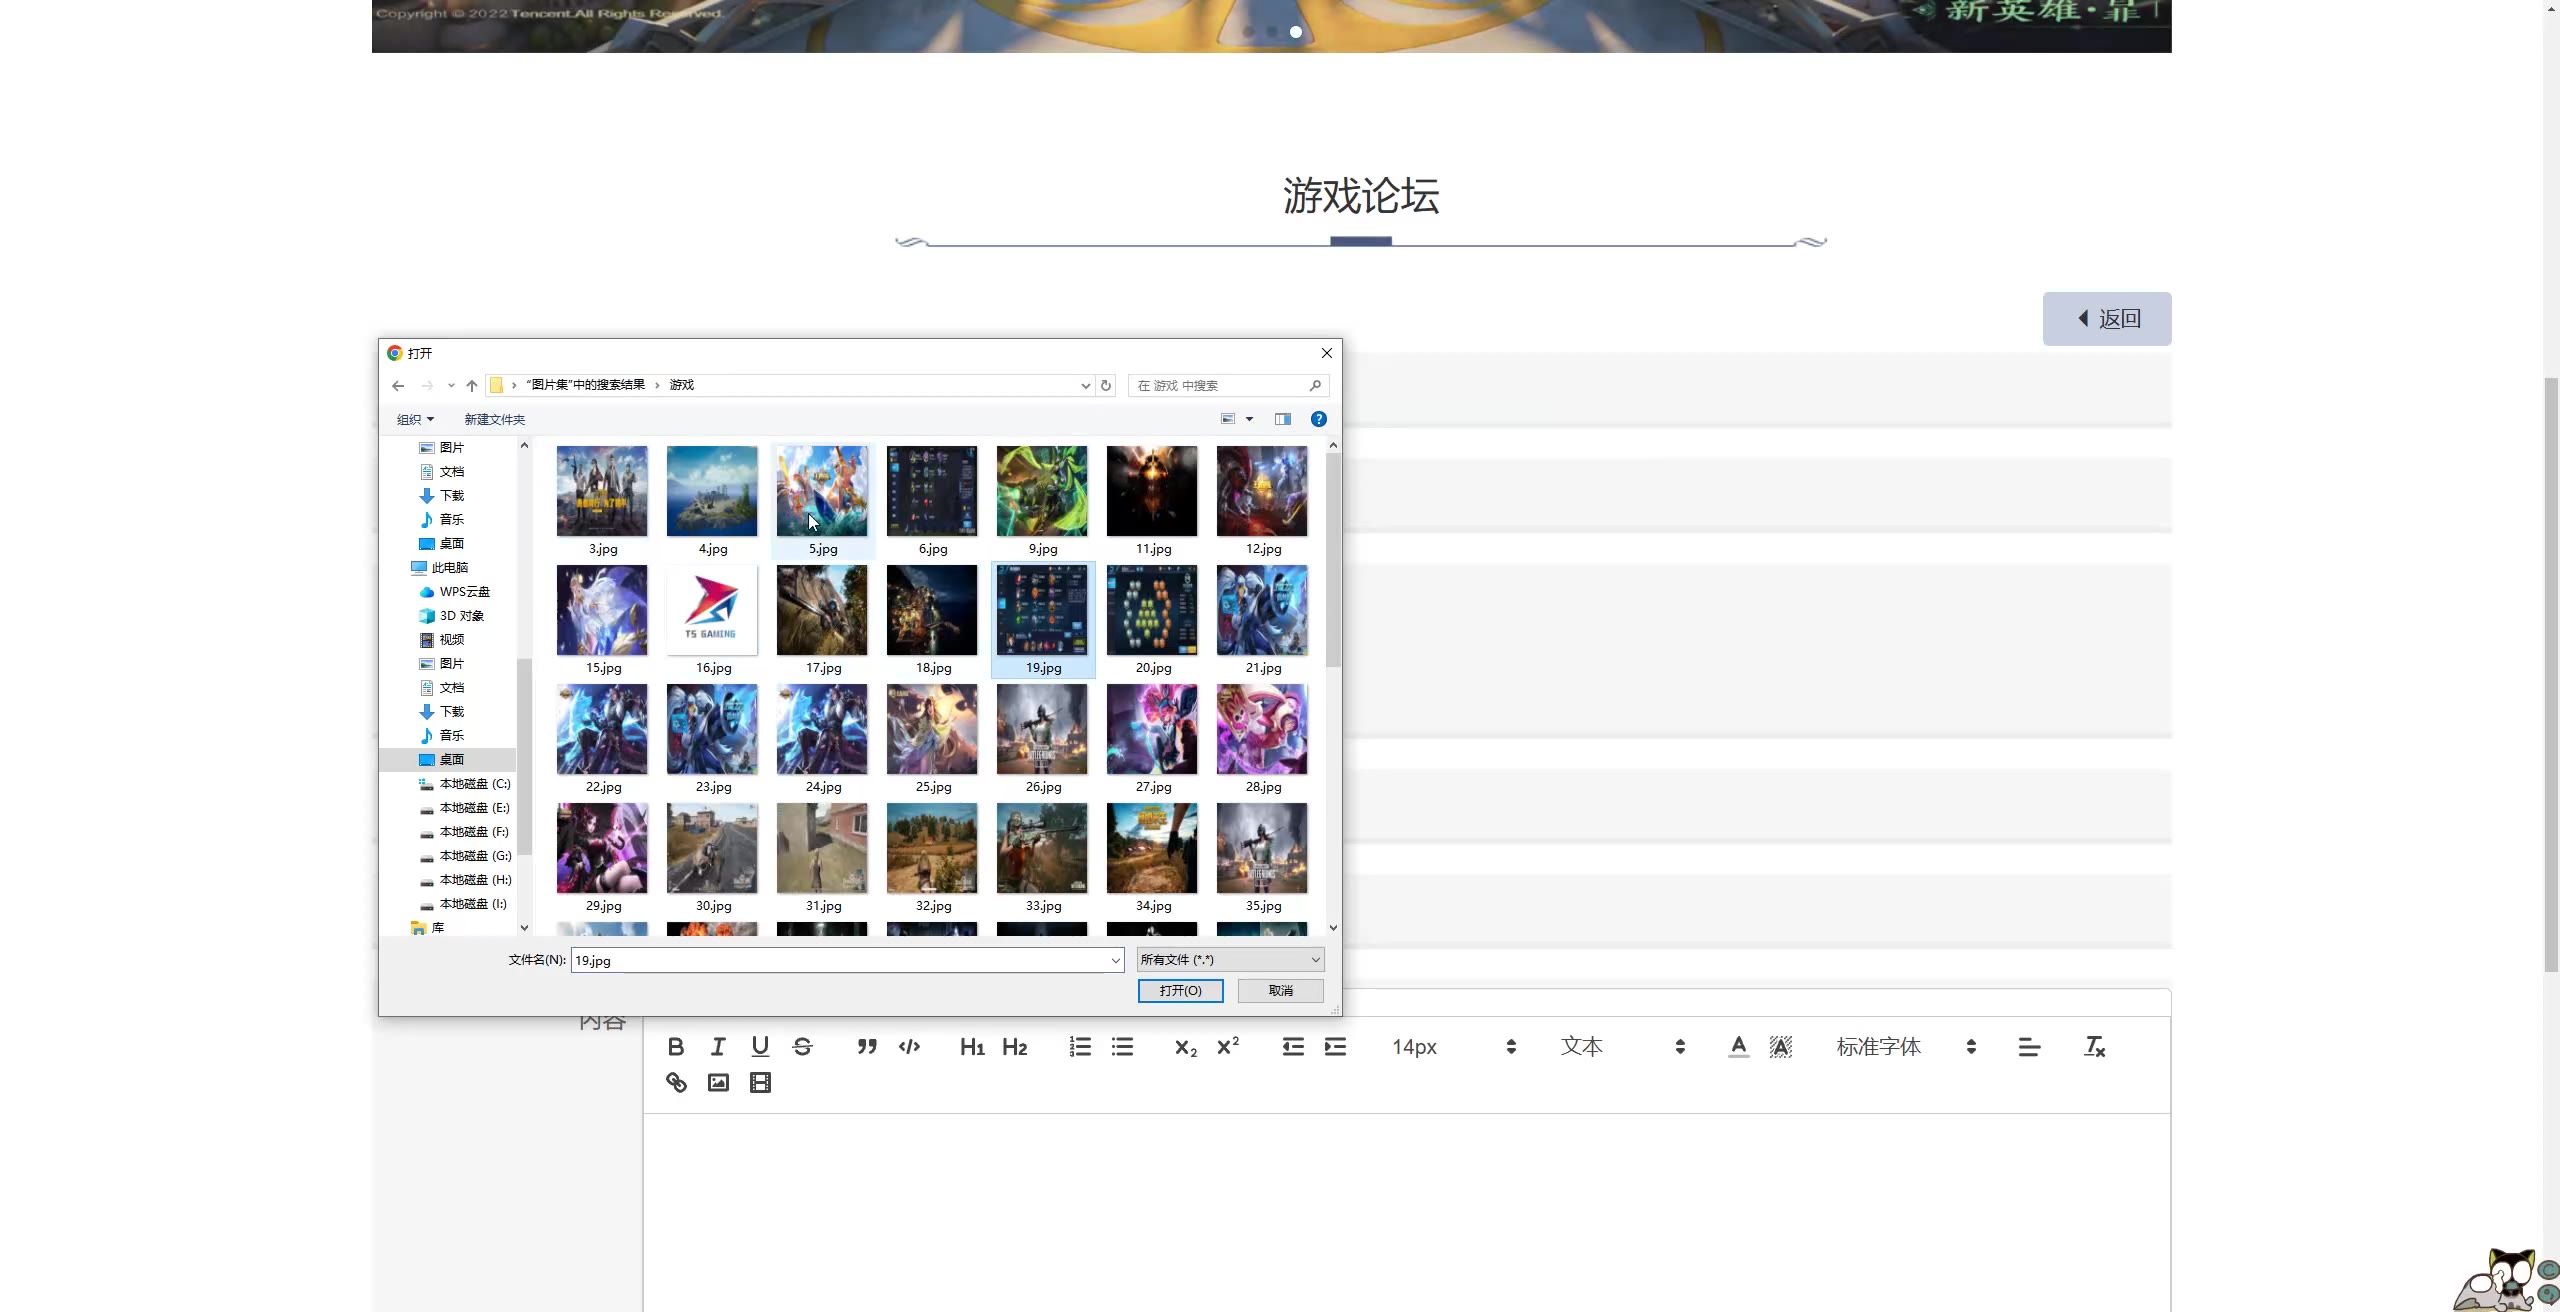Click the 打开(O) button
This screenshot has height=1312, width=2560.
[x=1180, y=990]
